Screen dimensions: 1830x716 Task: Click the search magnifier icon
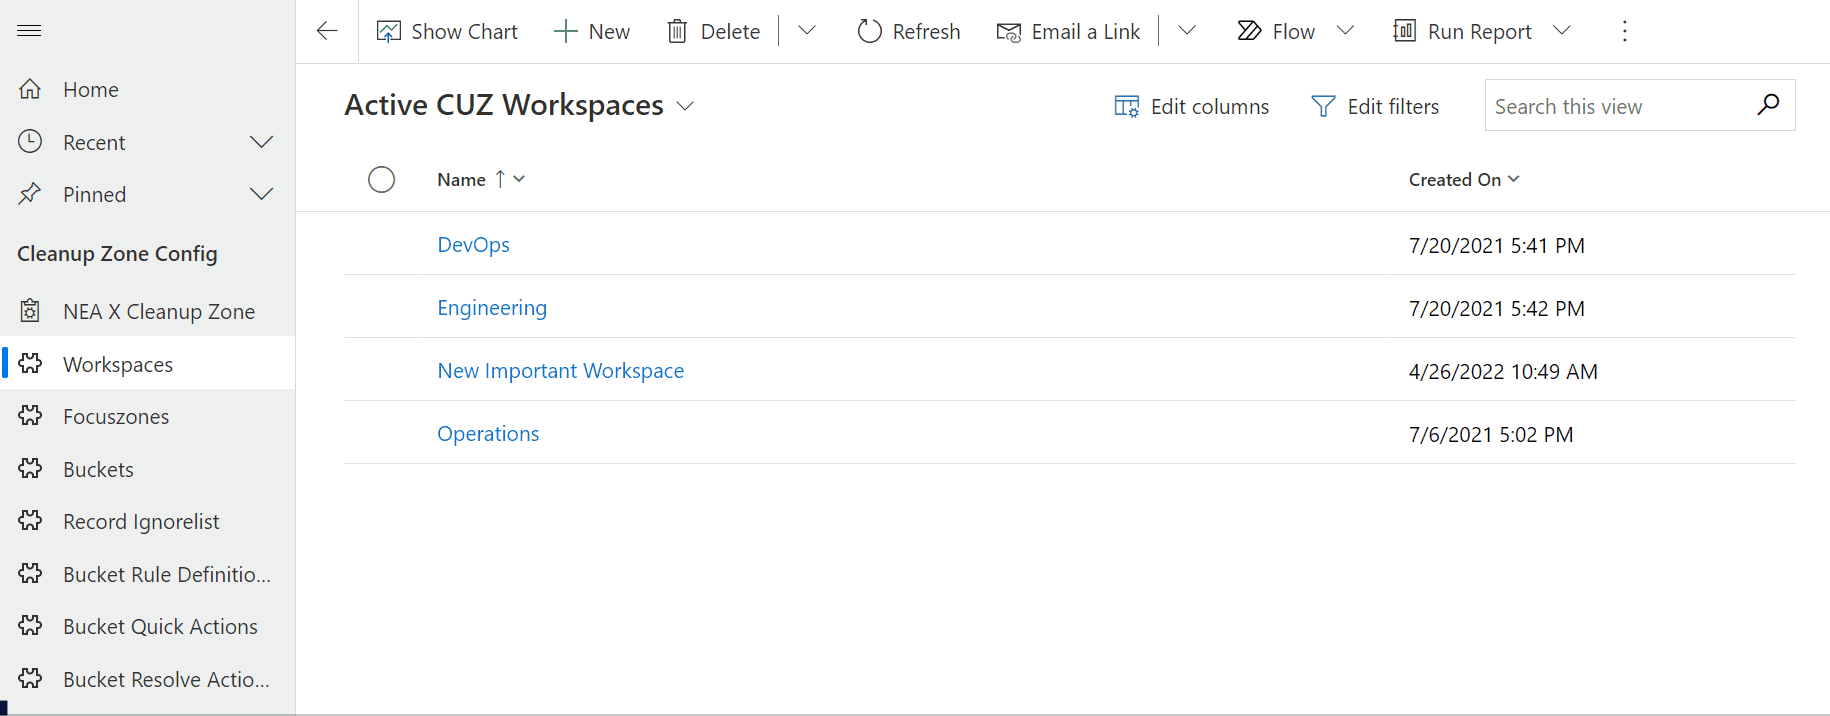pyautogui.click(x=1767, y=105)
